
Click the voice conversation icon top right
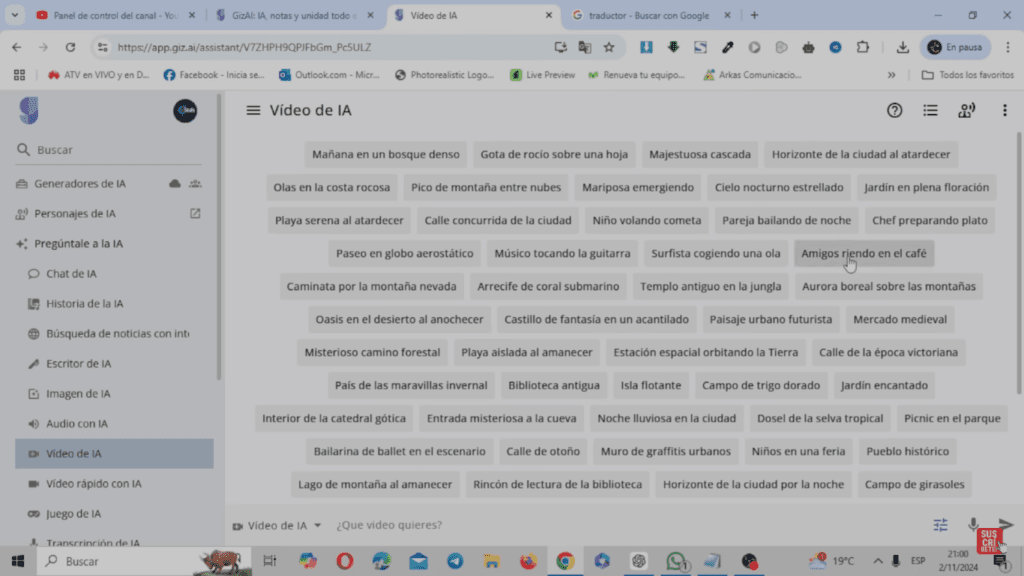(x=966, y=111)
